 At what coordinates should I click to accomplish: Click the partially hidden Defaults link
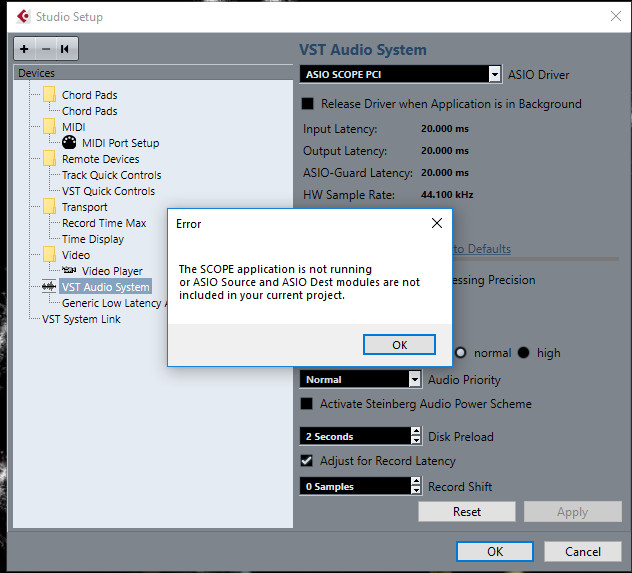482,249
